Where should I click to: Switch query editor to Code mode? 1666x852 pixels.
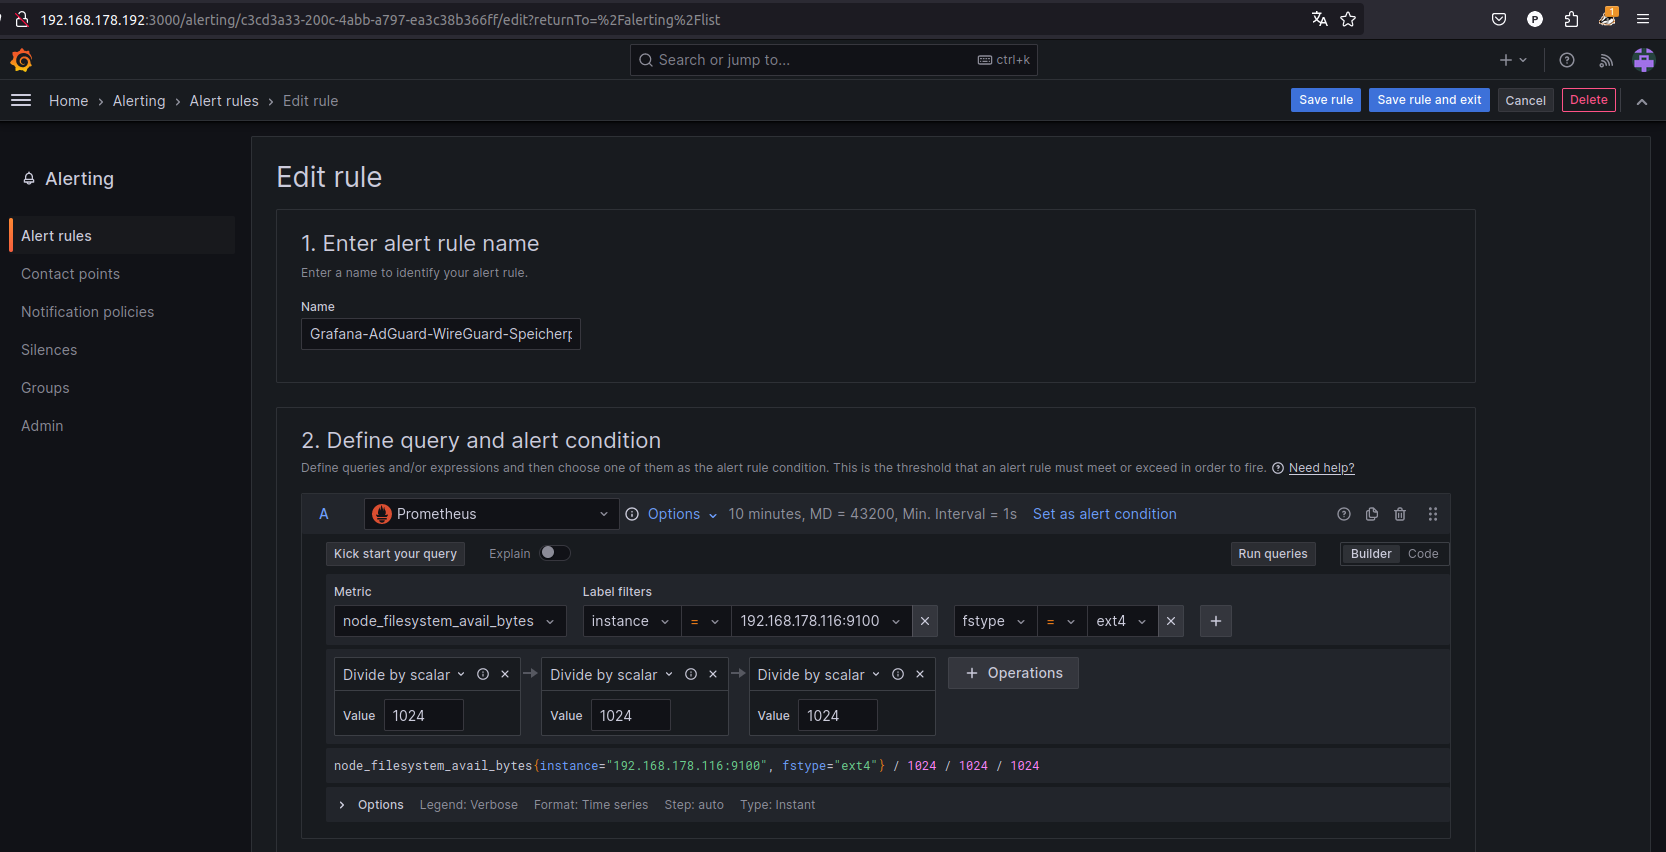tap(1422, 554)
